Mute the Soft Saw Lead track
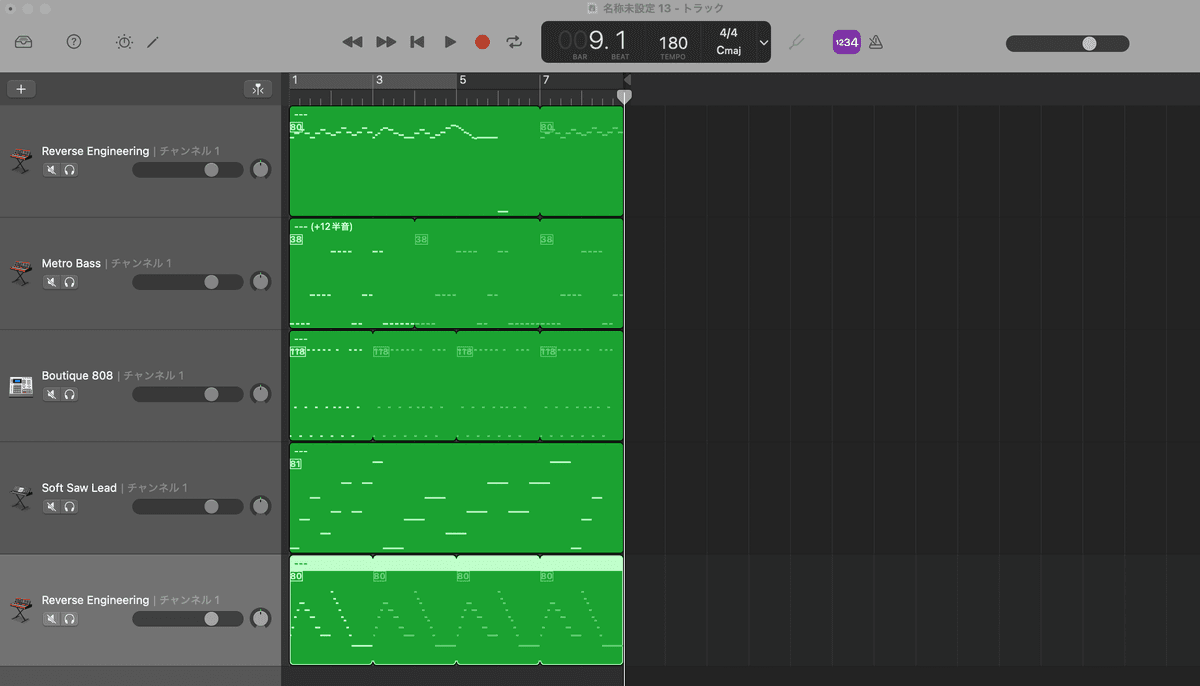The width and height of the screenshot is (1200, 686). click(51, 506)
